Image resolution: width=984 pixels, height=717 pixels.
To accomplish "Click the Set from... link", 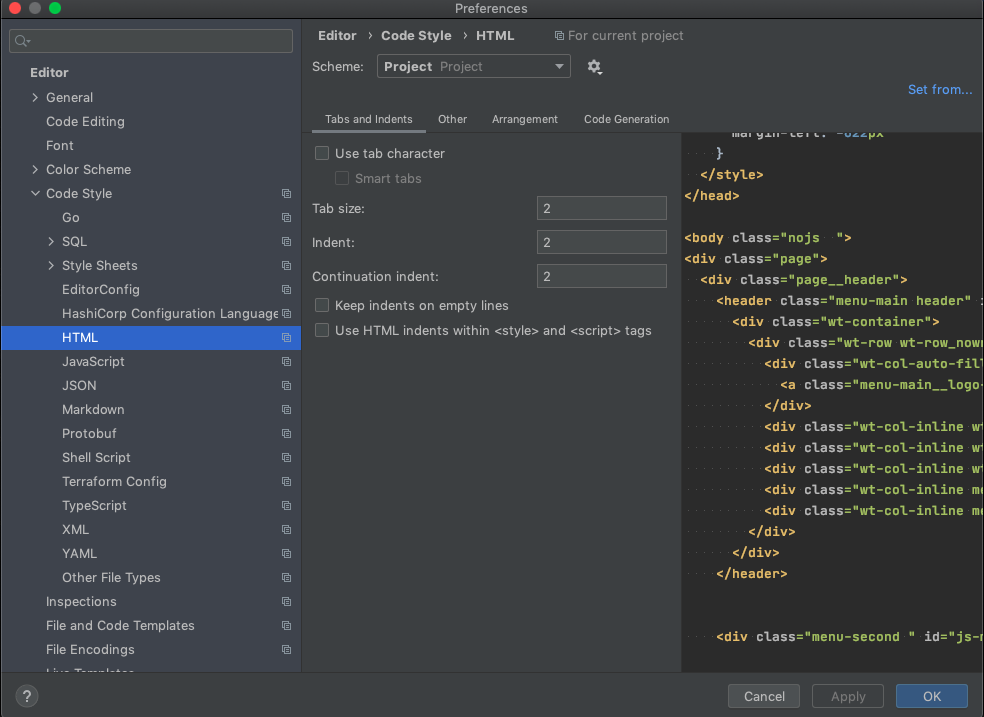I will click(939, 90).
